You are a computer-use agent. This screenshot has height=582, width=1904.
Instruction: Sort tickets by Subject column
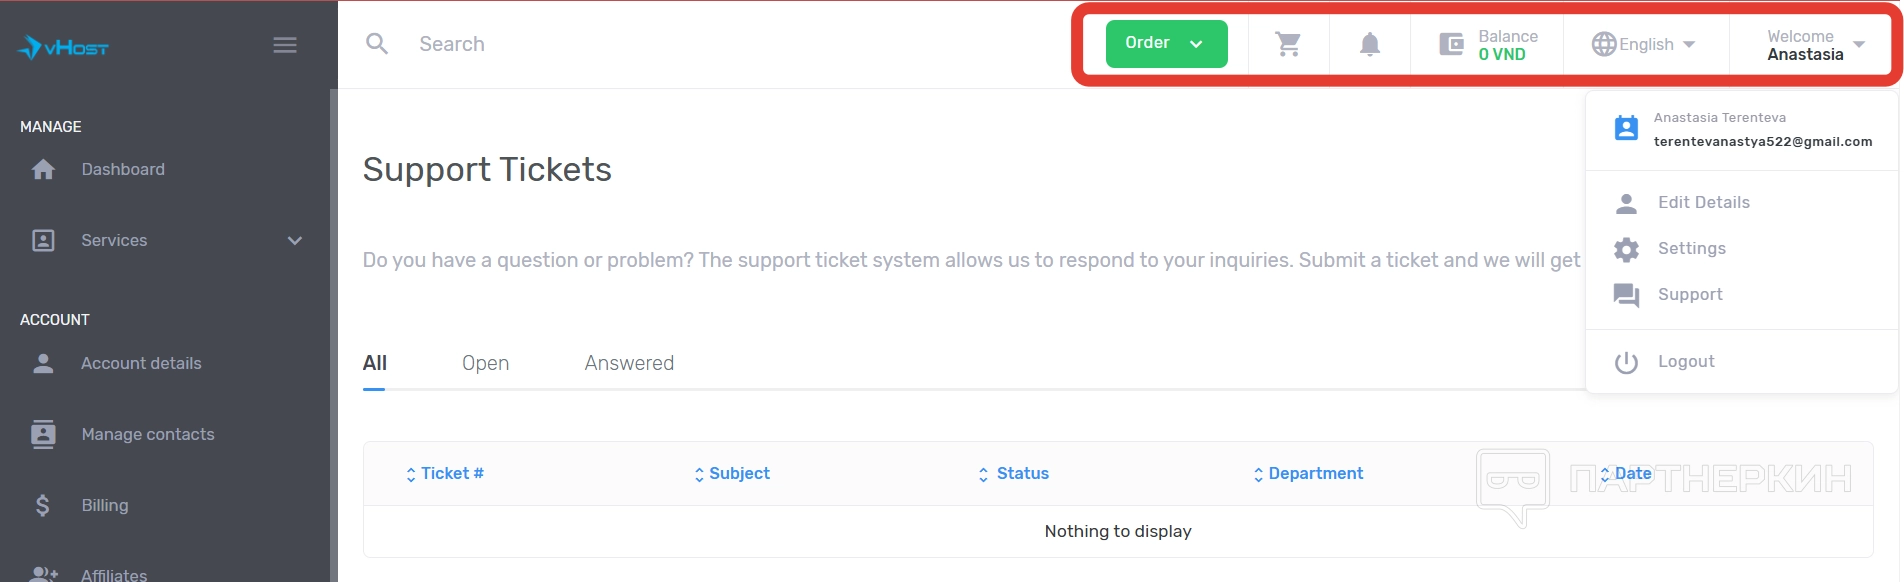[x=738, y=474]
